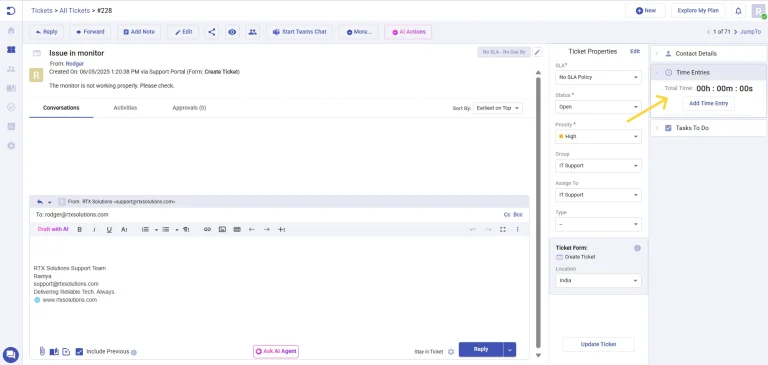Open the user avatar menu at top right
768x365 pixels.
pyautogui.click(x=758, y=11)
